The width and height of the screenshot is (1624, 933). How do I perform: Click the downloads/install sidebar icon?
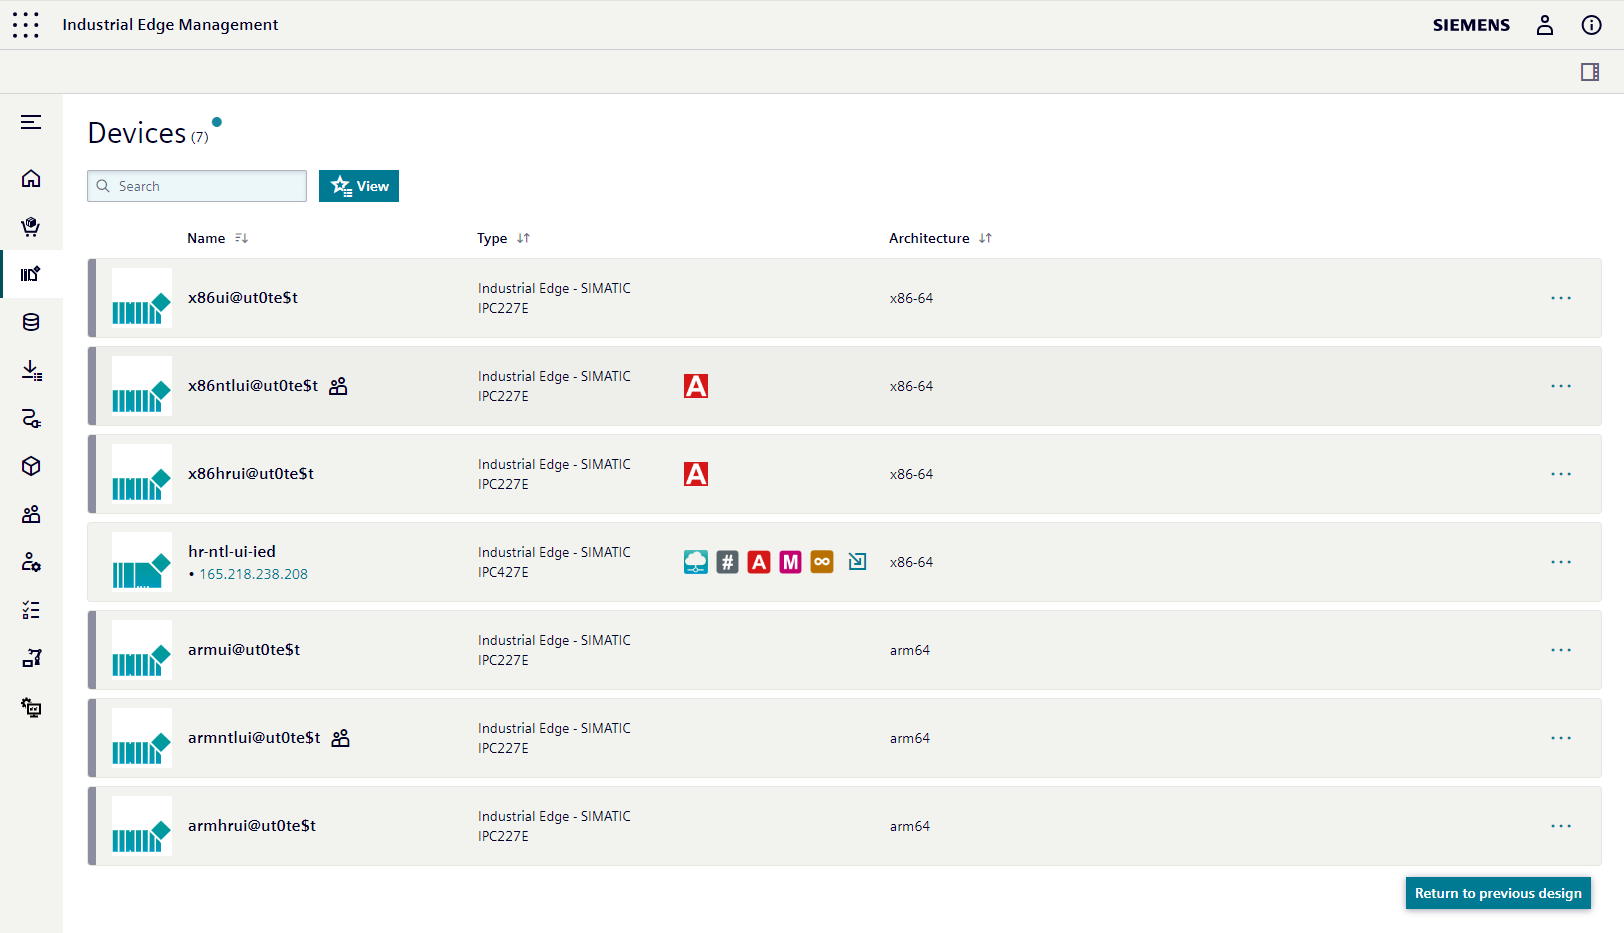pyautogui.click(x=31, y=370)
